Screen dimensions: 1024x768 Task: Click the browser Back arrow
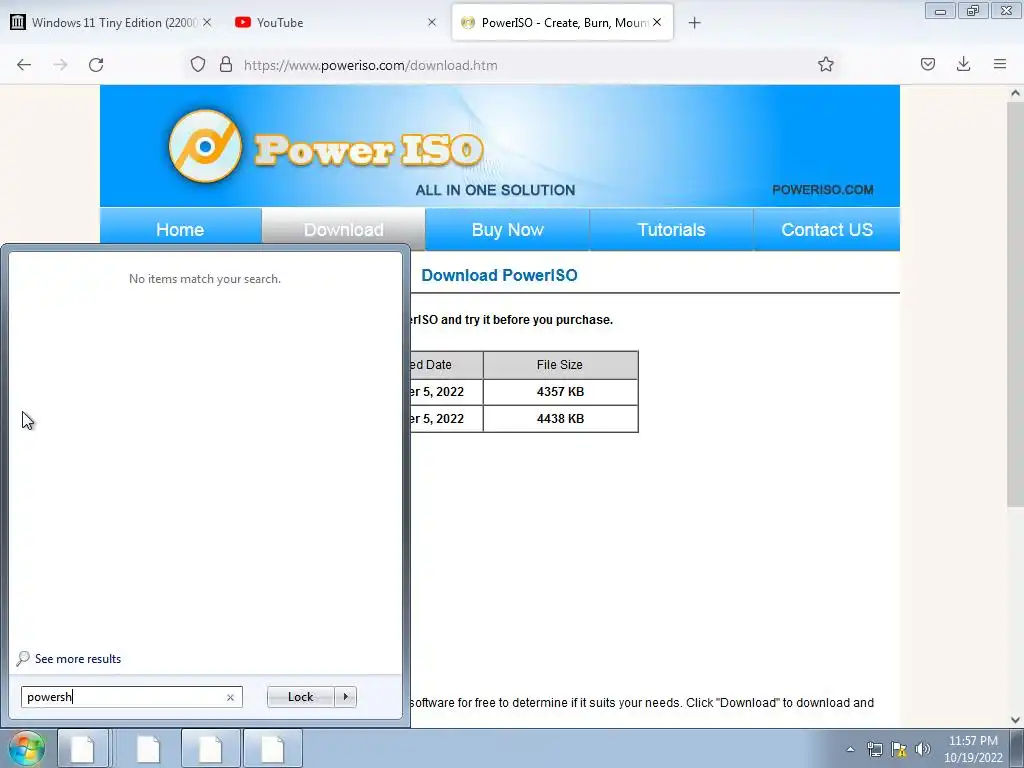pos(24,65)
